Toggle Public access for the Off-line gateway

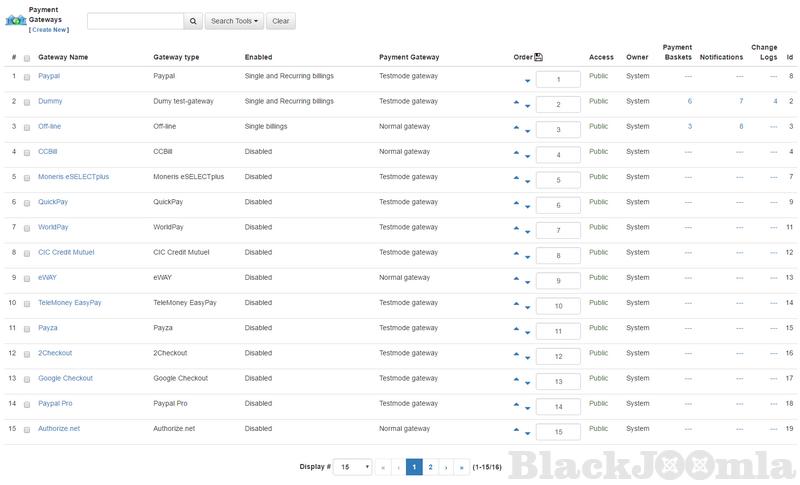598,127
